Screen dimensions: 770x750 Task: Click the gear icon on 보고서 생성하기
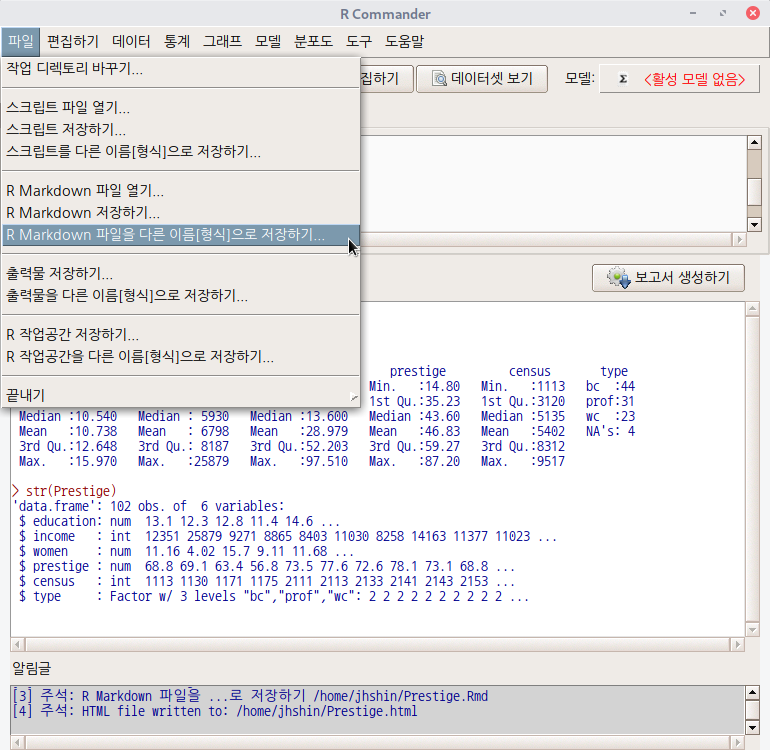[x=618, y=278]
